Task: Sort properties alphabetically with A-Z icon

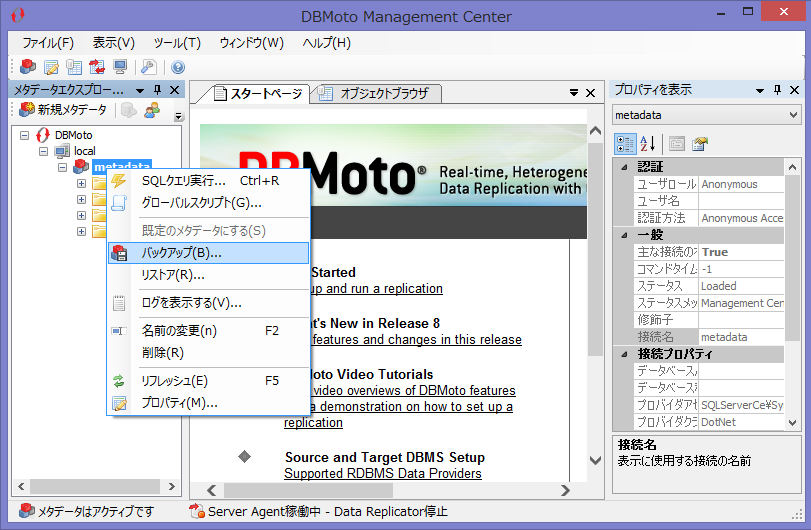Action: pyautogui.click(x=648, y=143)
